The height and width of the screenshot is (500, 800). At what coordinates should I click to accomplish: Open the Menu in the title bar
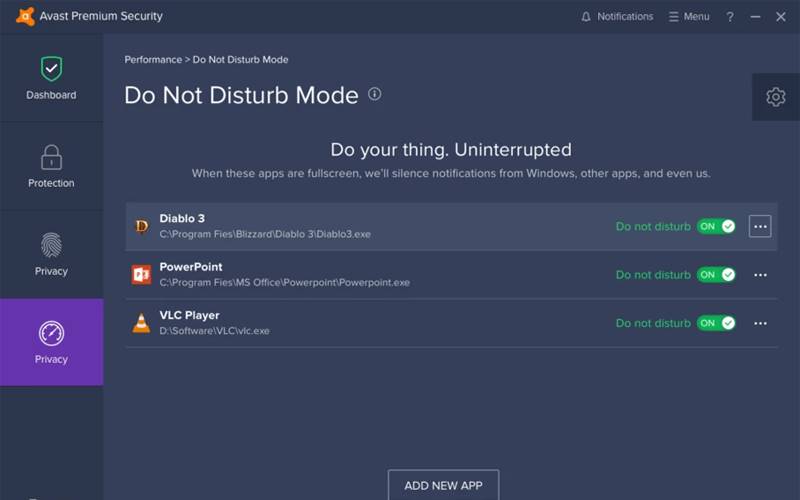pos(689,17)
